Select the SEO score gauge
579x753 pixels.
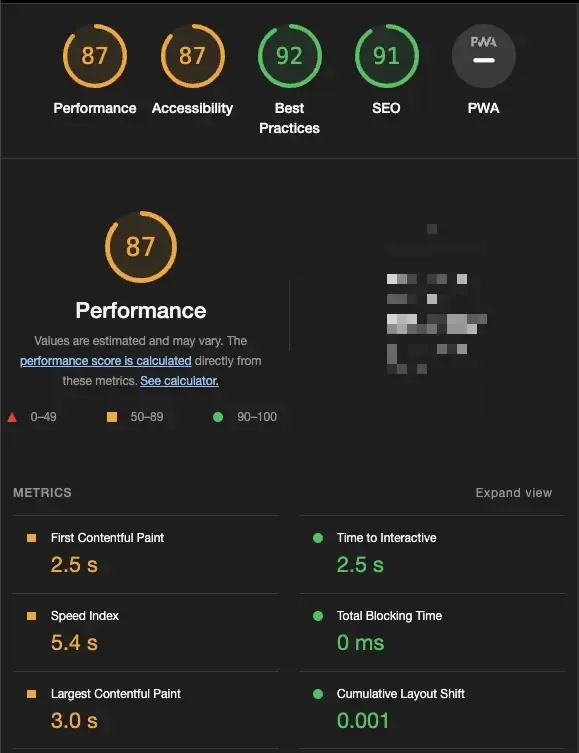386,56
